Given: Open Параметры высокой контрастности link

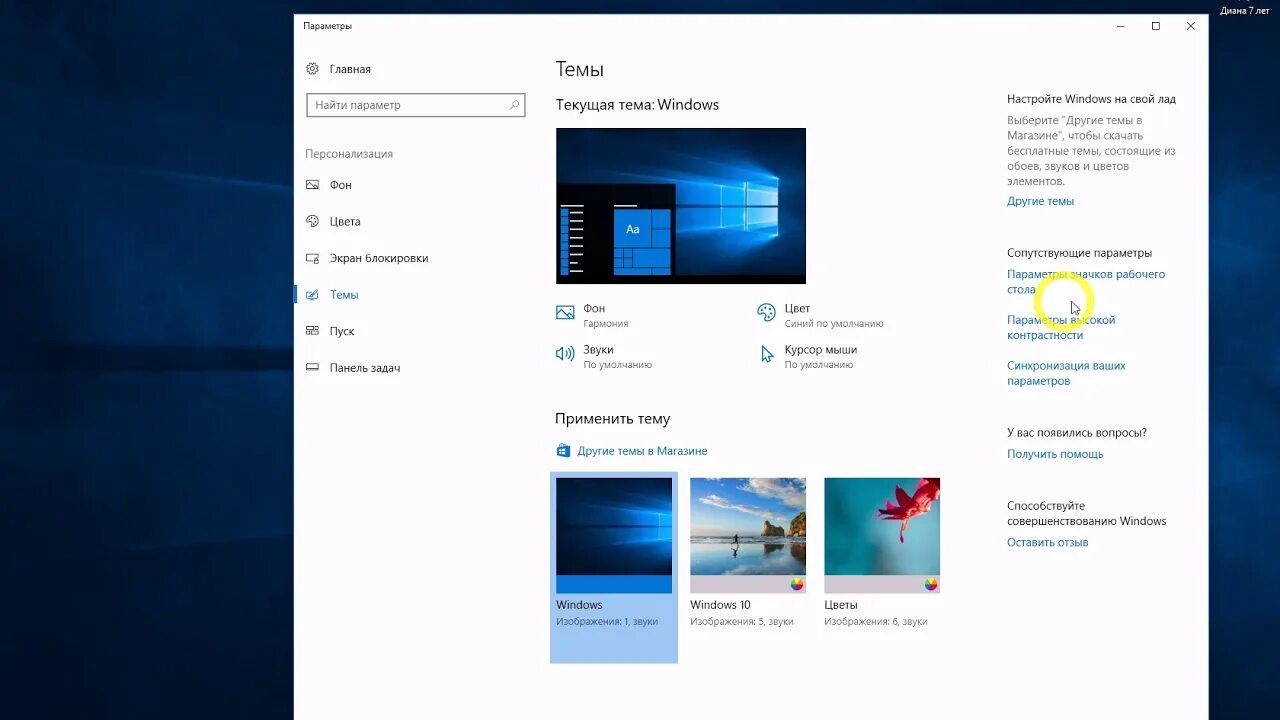Looking at the screenshot, I should click(x=1061, y=327).
